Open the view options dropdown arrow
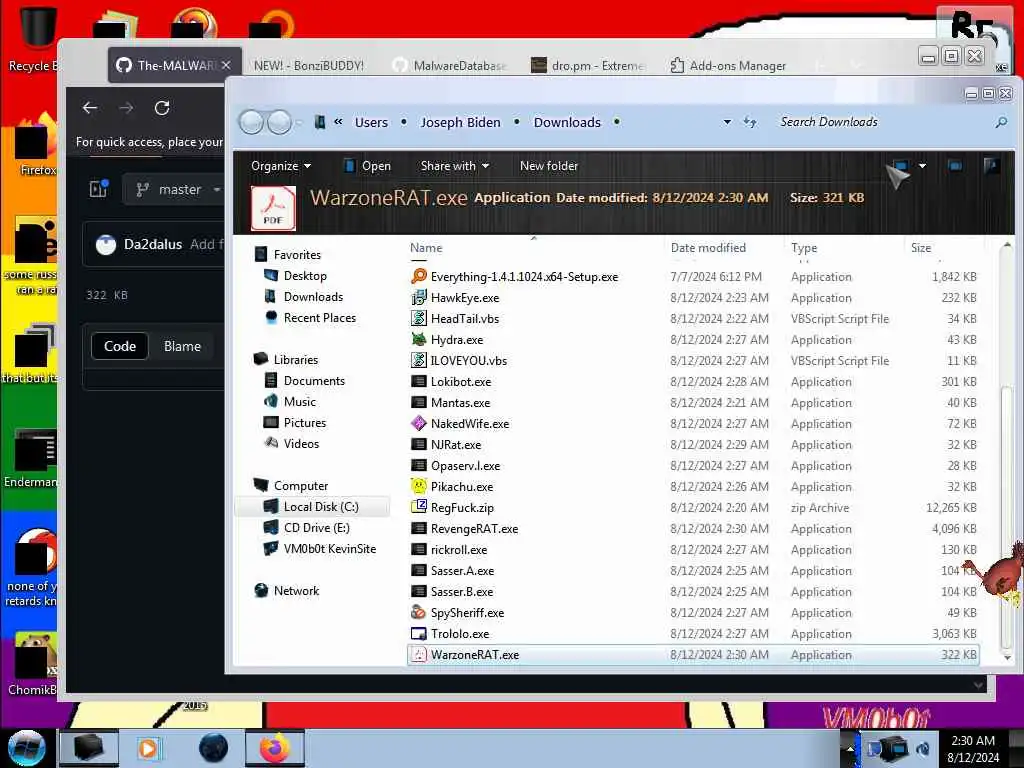Screen dimensions: 1024x768 [x=922, y=166]
